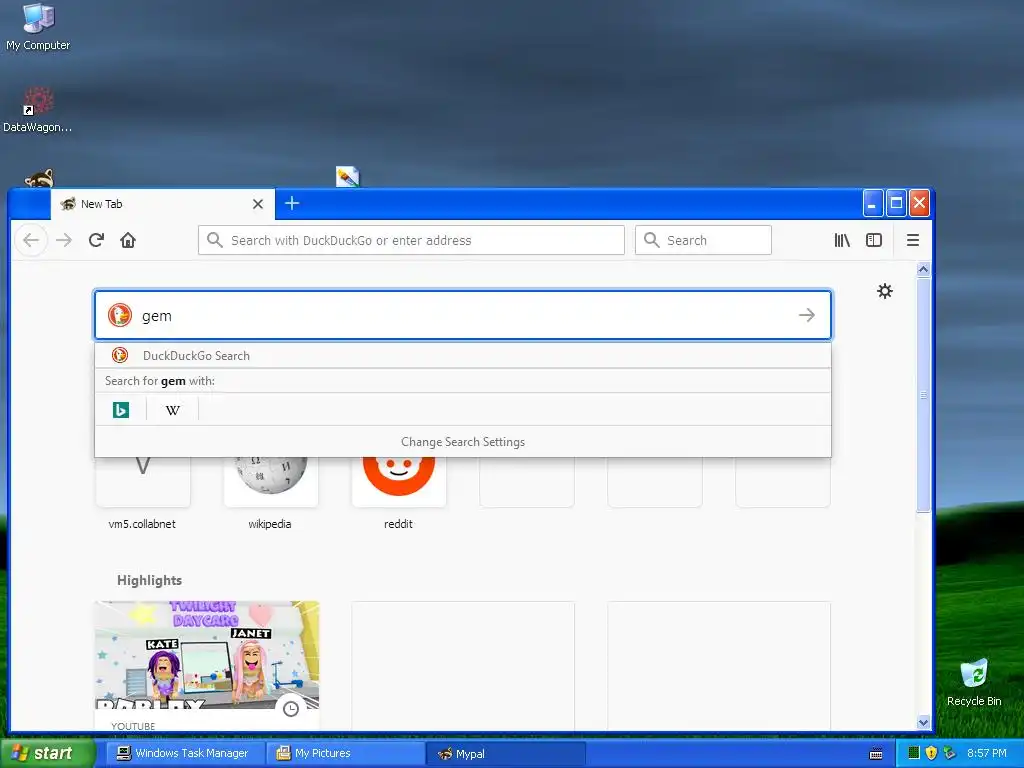Focus the address bar field
Viewport: 1024px width, 768px height.
[411, 240]
